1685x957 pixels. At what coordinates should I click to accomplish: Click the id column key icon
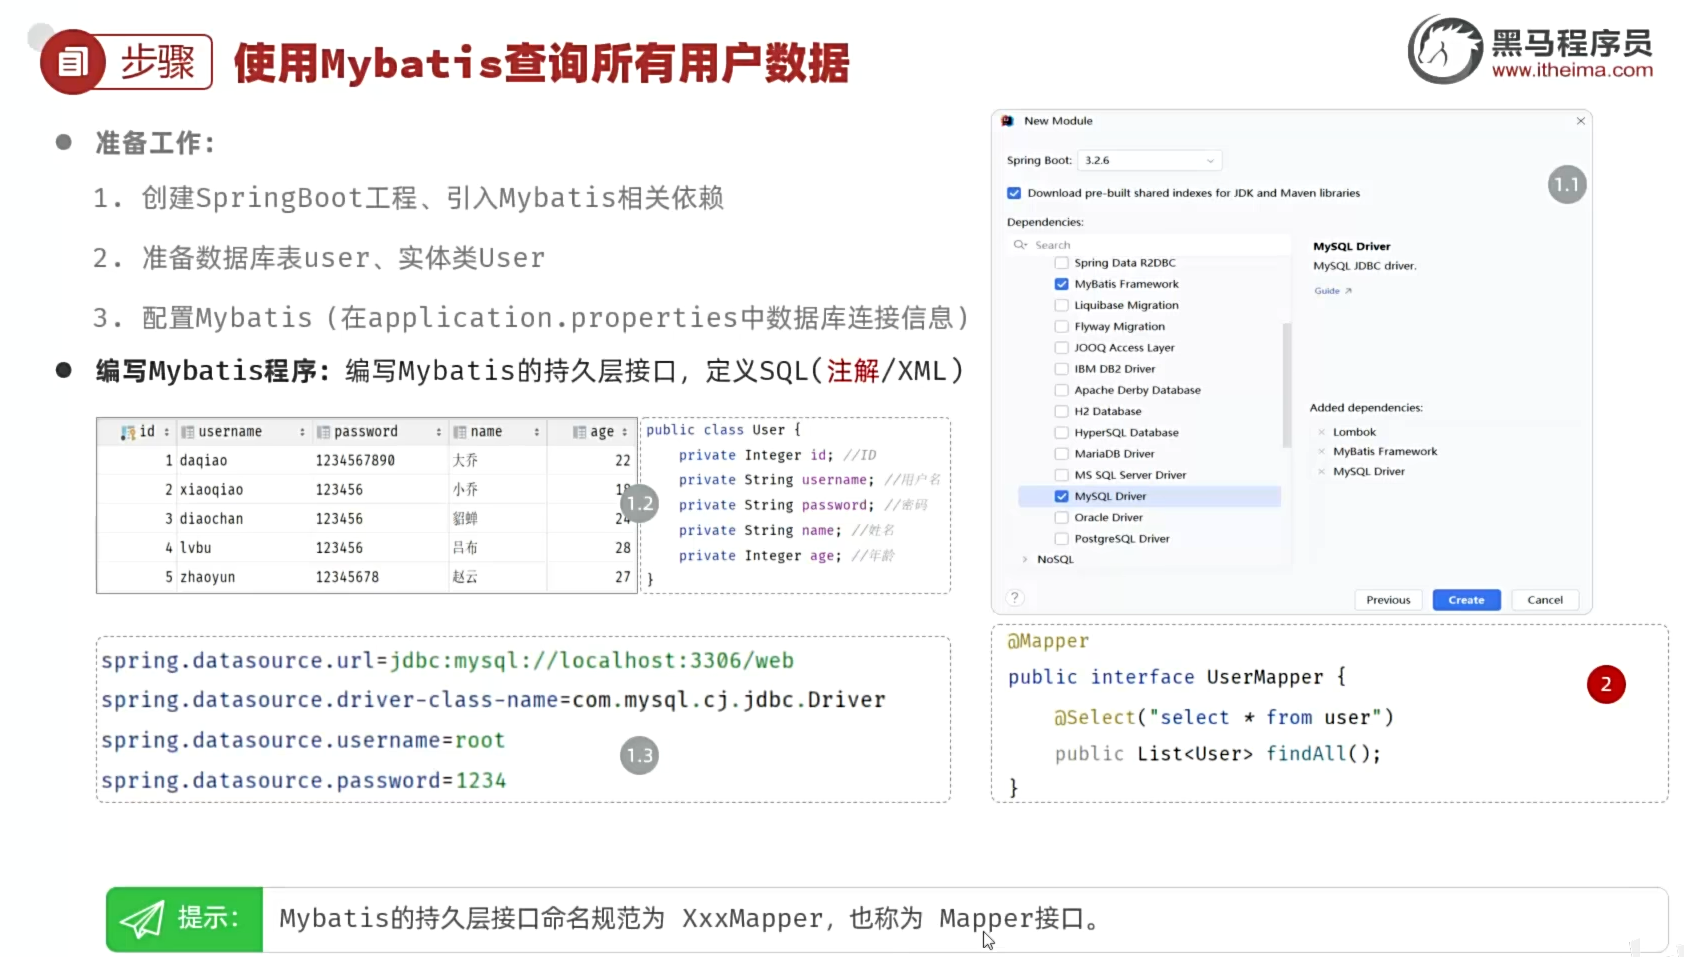click(127, 432)
